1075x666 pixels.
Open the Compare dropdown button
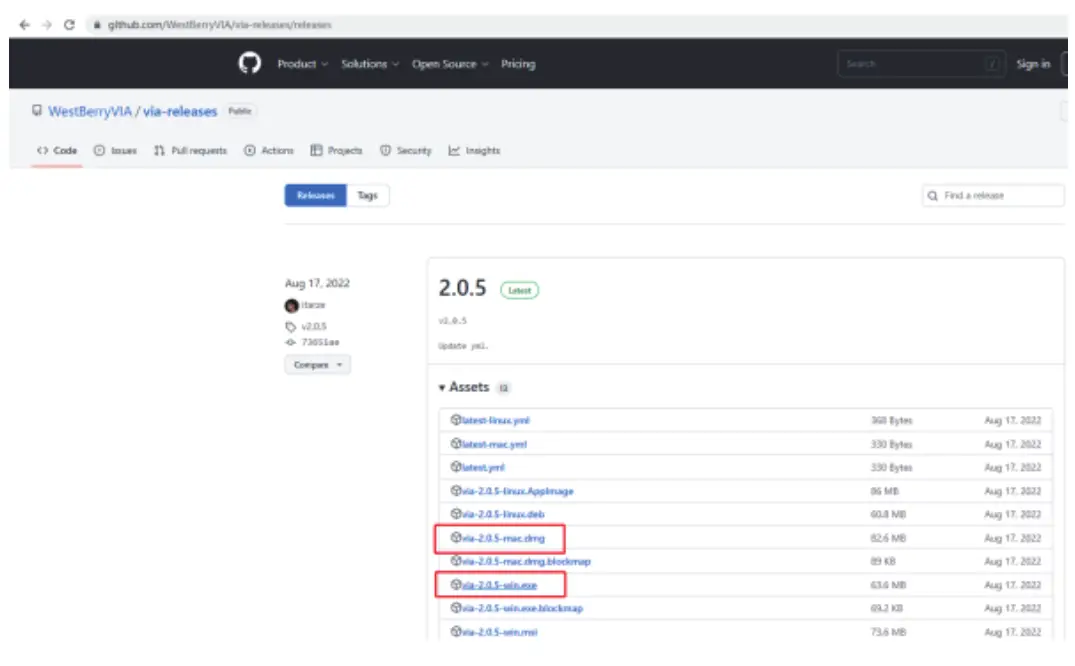[x=316, y=365]
